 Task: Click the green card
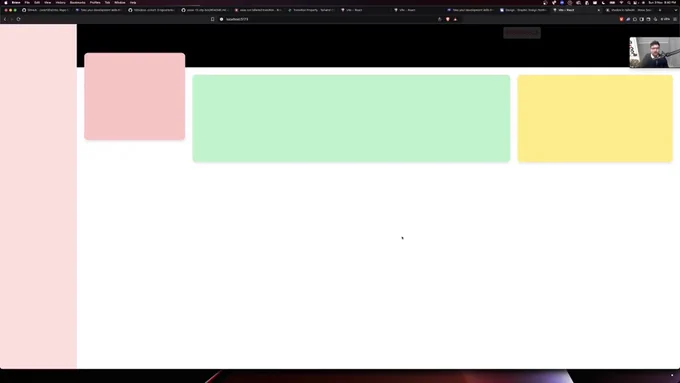[x=351, y=118]
